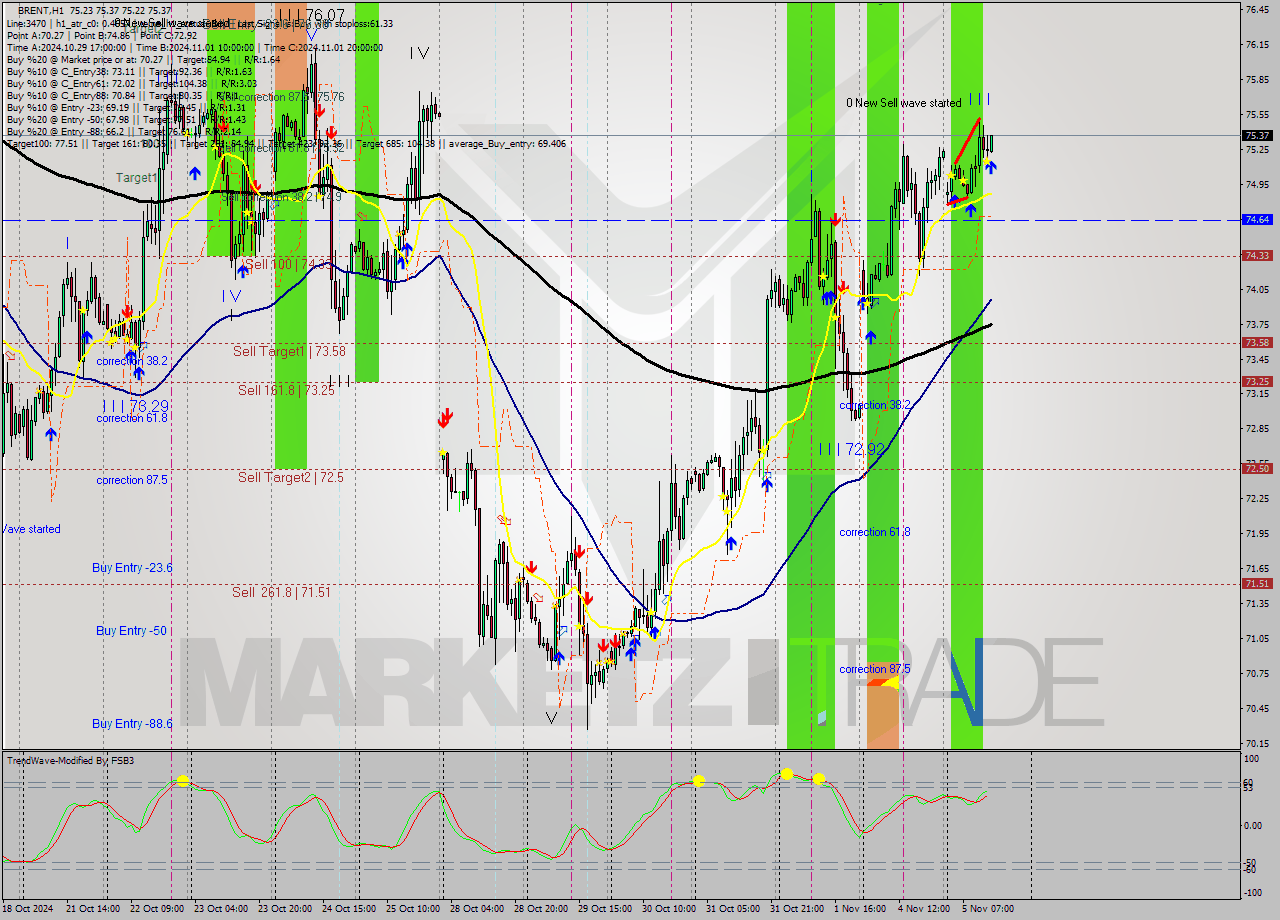1280x920 pixels.
Task: Click the 'V' wave label at chart bottom
Action: coord(551,717)
